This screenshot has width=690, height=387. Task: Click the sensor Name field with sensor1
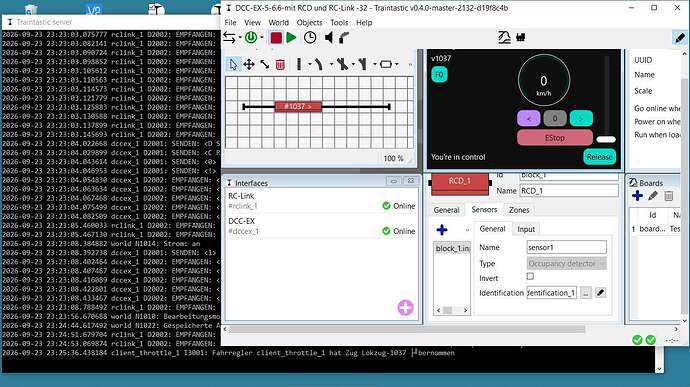point(566,247)
